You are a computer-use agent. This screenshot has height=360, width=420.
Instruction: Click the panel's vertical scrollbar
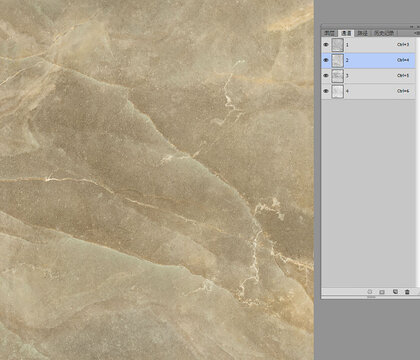(x=418, y=162)
